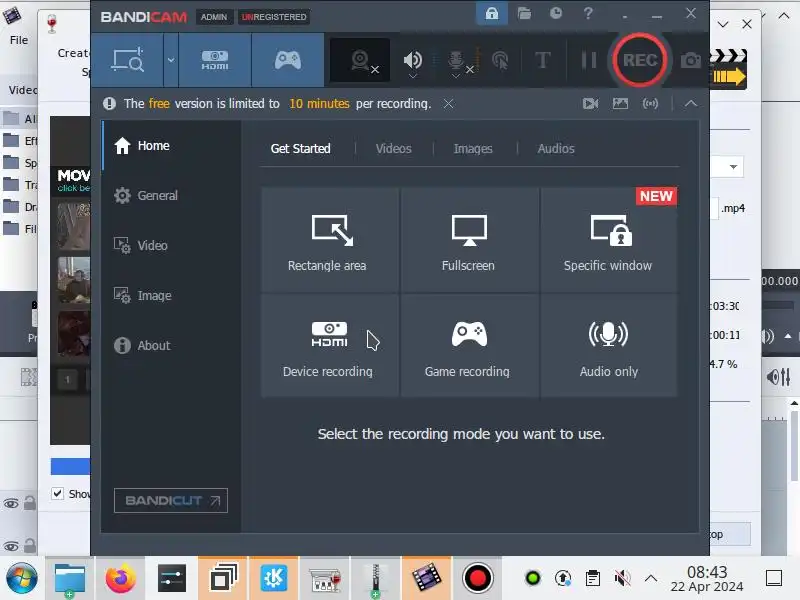Click the green circle tray icon
800x600 pixels.
(x=533, y=578)
